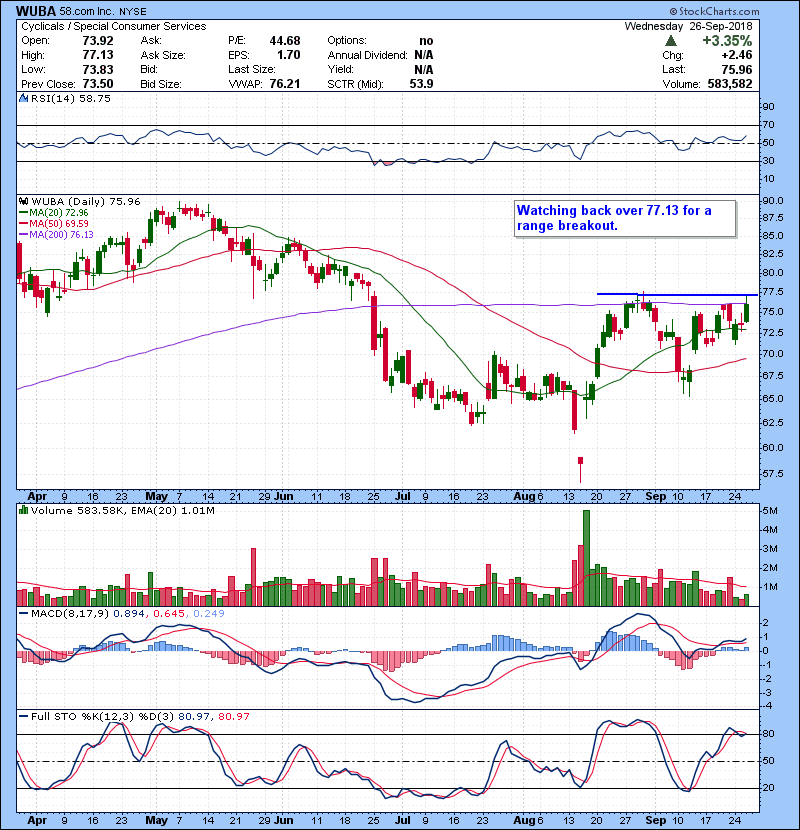
Task: Click the Last price 75.96
Action: click(x=737, y=69)
